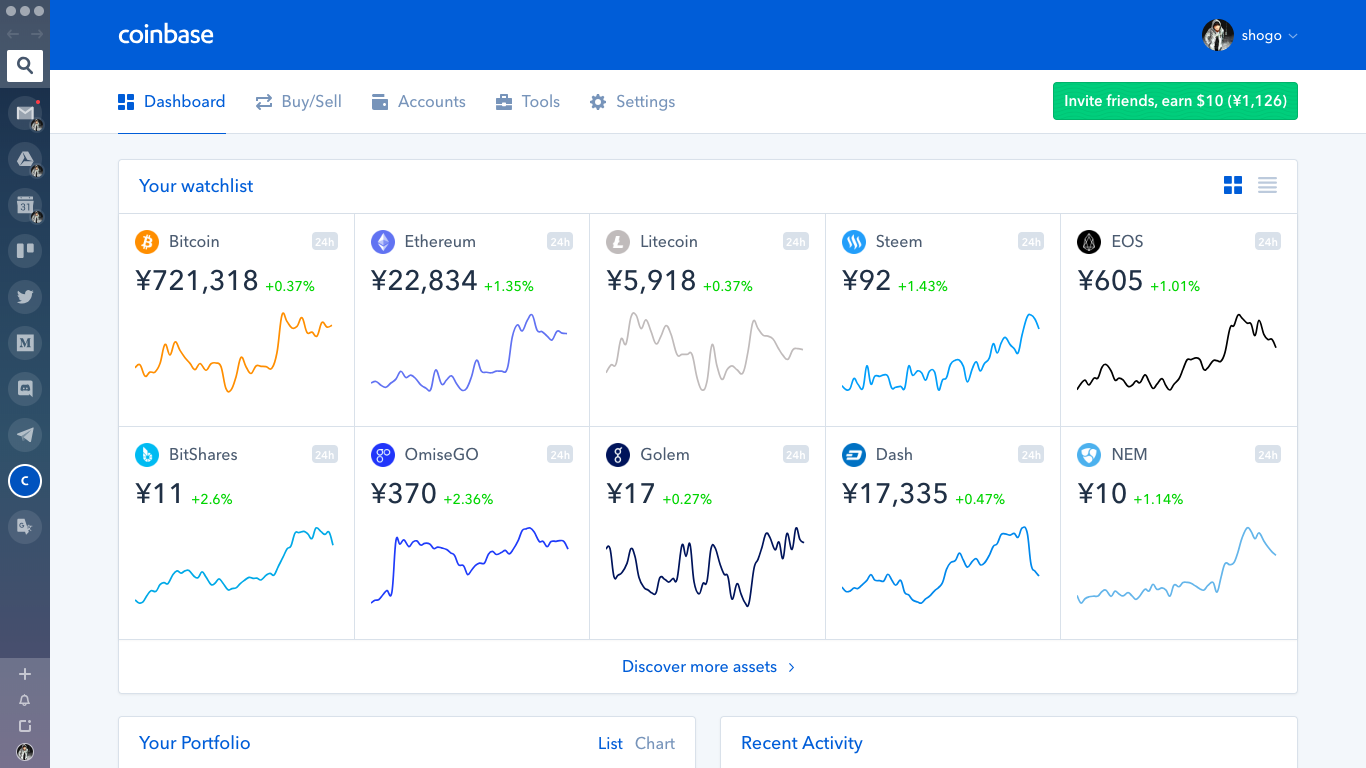Switch watchlist to grid view
This screenshot has height=768, width=1366.
tap(1233, 185)
